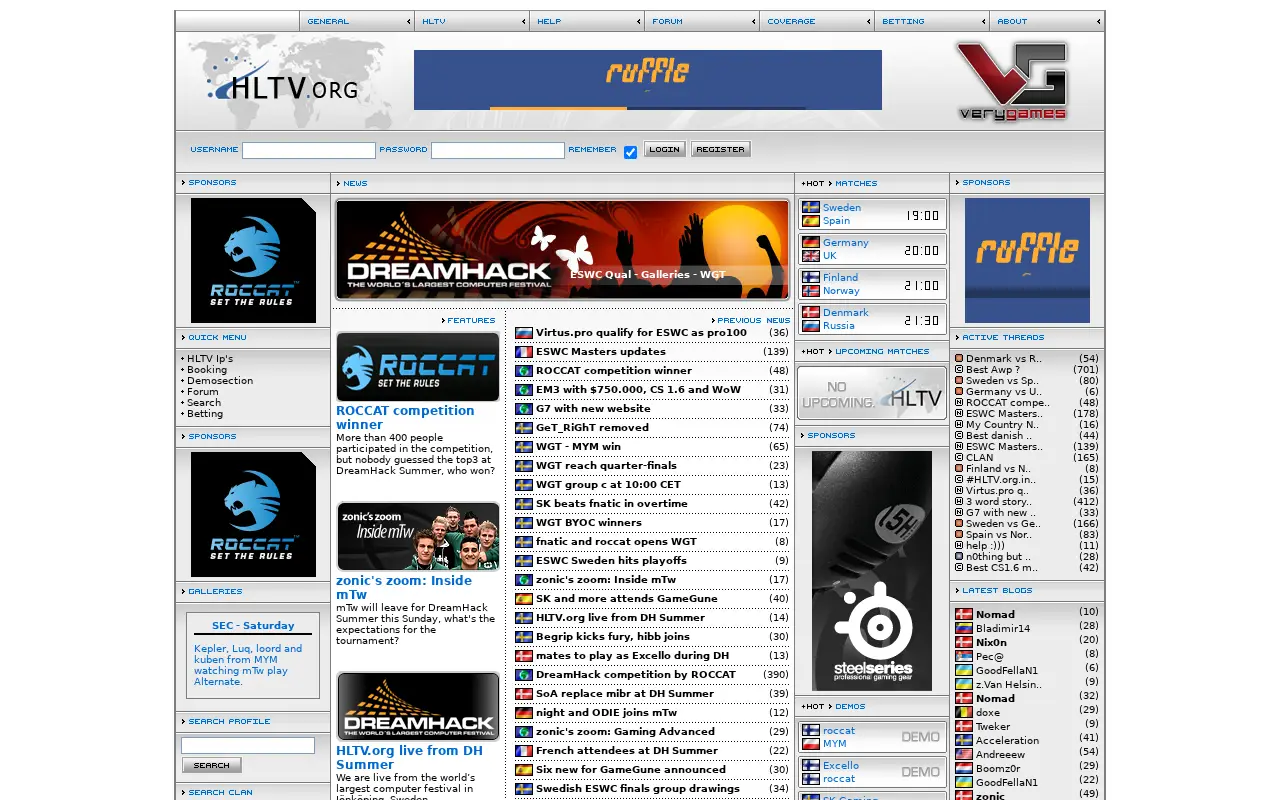Viewport: 1280px width, 800px height.
Task: Click the flag icon beside blogger Tweker
Action: tap(964, 727)
